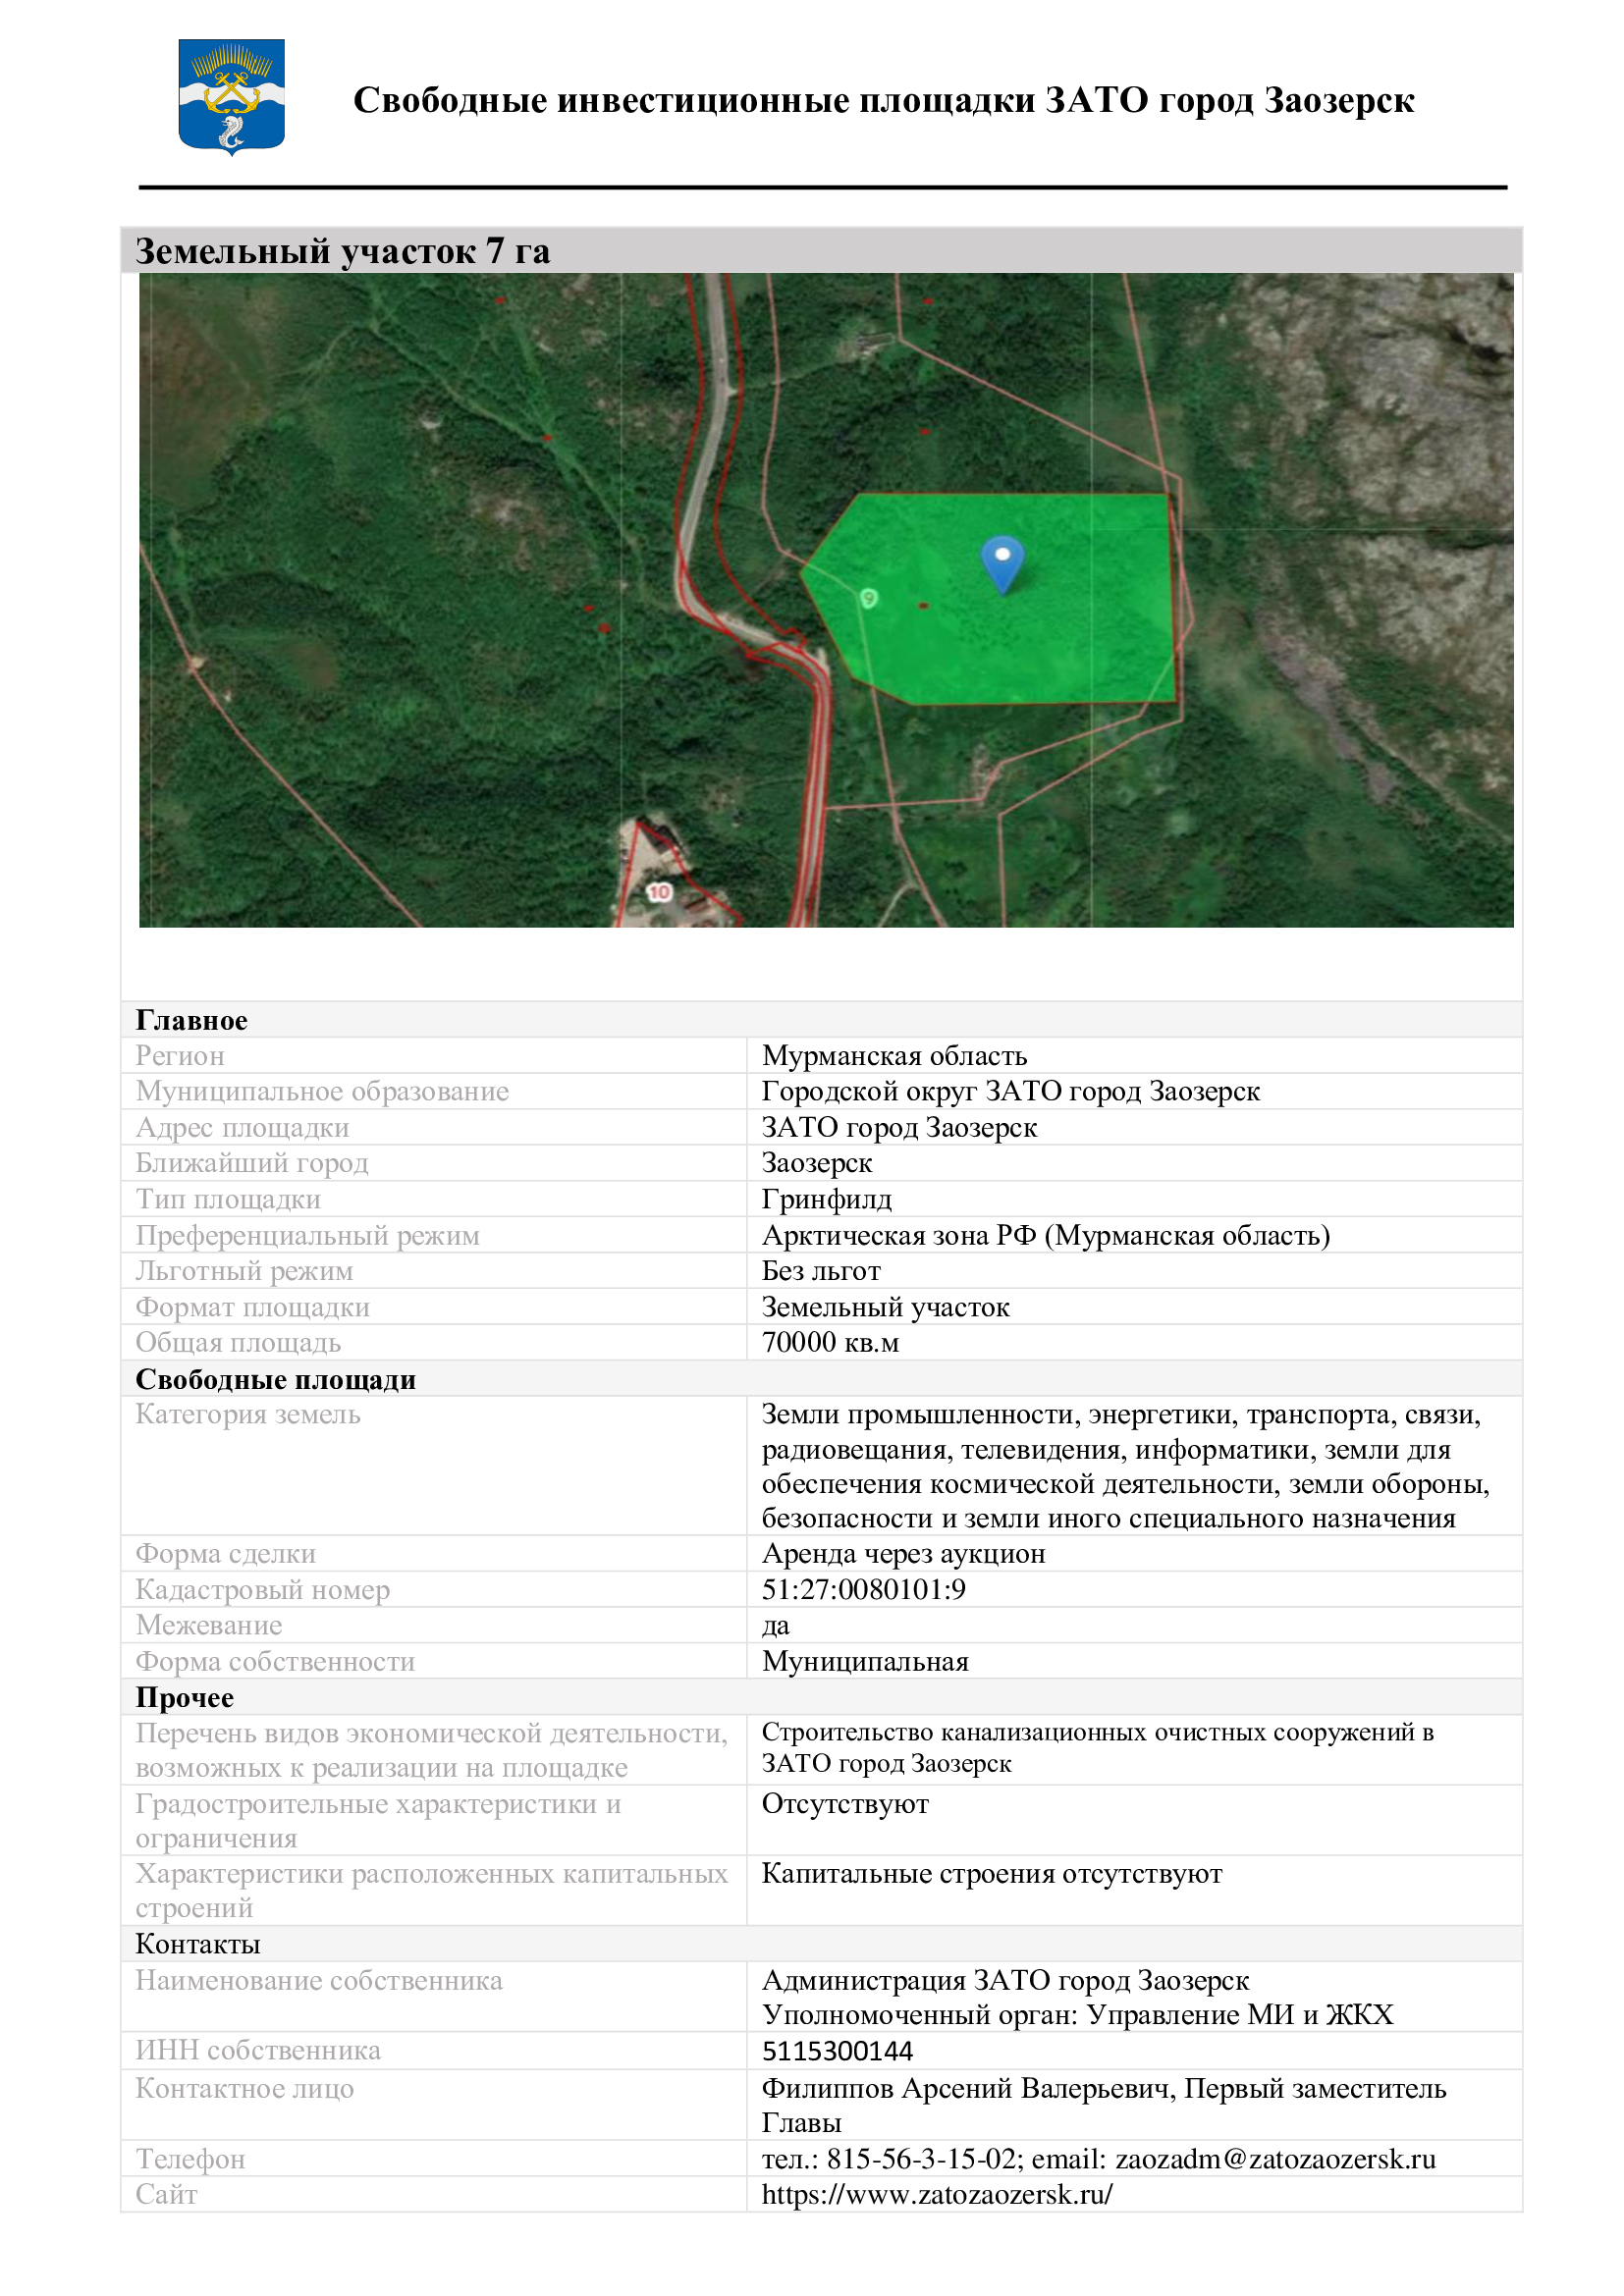This screenshot has width=1624, height=2296.
Task: Open the https://www.zatozaozersk.ru/ website link
Action: tap(936, 2194)
